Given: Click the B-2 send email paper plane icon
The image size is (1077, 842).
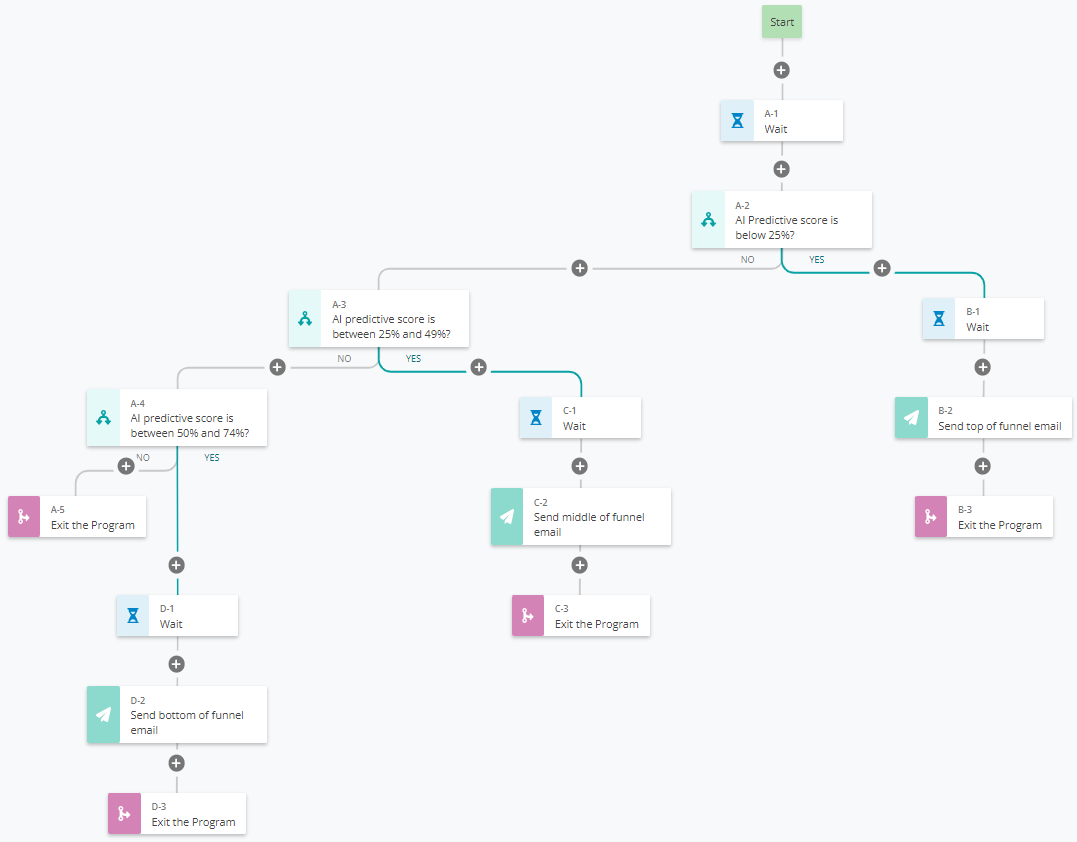Looking at the screenshot, I should (x=911, y=418).
